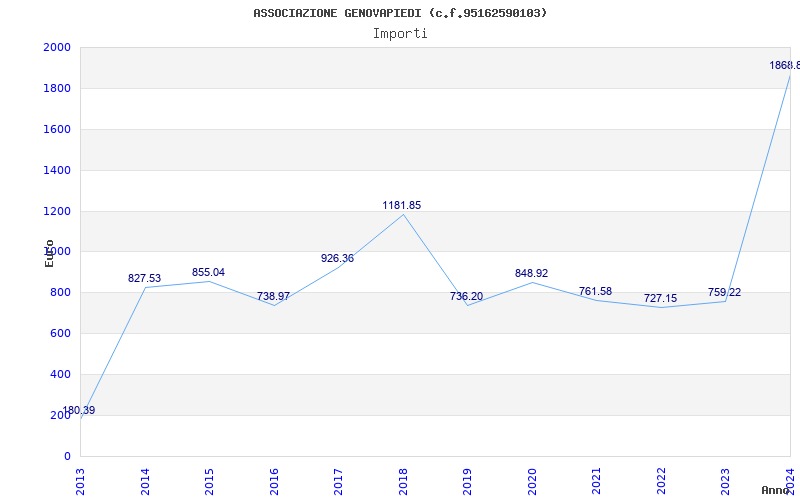
Task: Click the y-axis value 1200
Action: (57, 211)
